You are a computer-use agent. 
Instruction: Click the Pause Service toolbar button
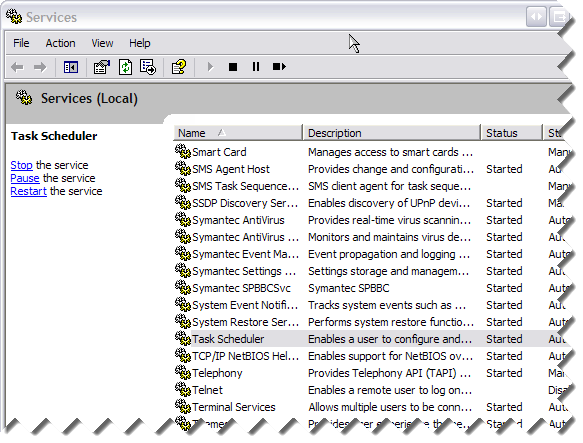[x=256, y=67]
